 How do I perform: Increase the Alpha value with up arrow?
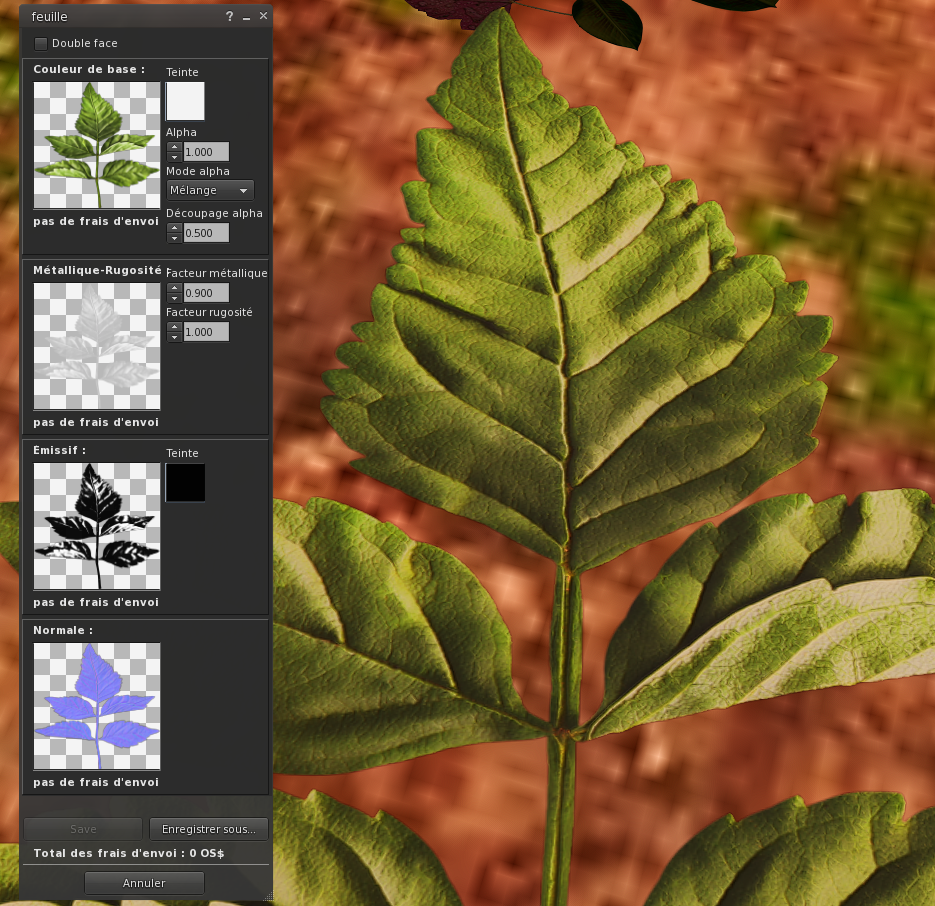pos(174,147)
